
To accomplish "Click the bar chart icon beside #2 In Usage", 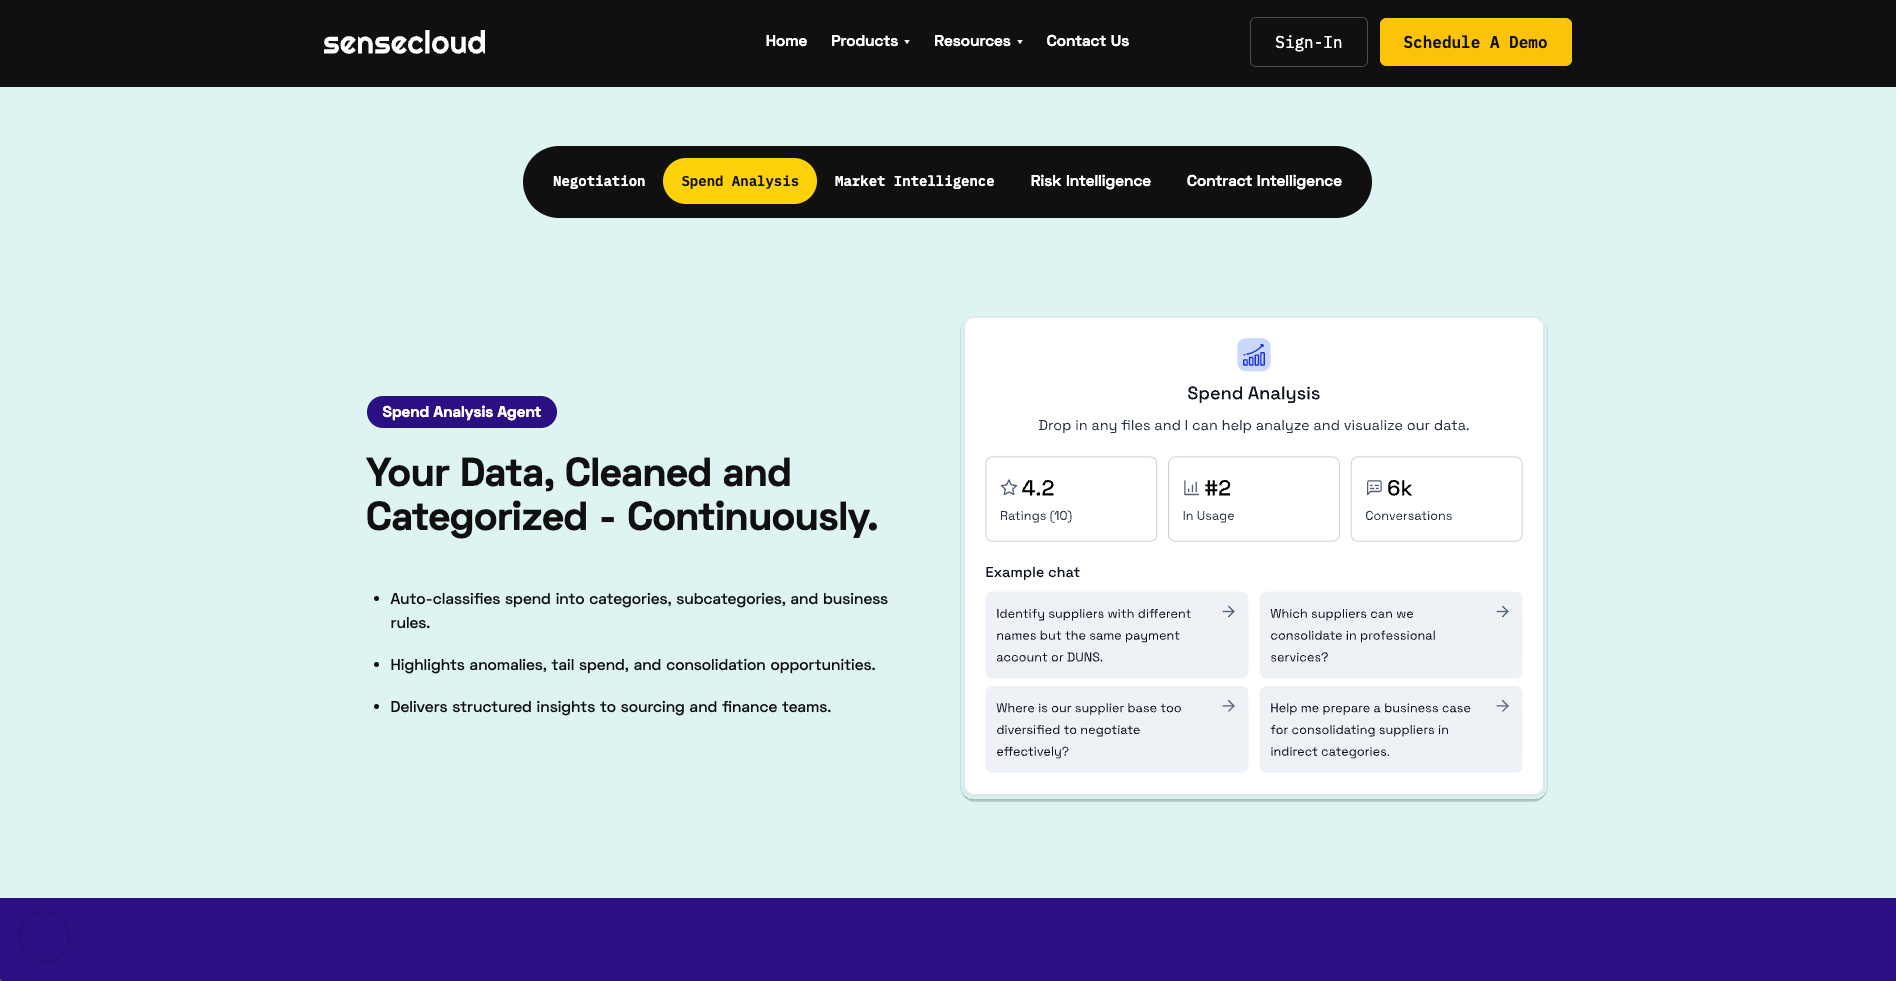I will click(x=1190, y=487).
